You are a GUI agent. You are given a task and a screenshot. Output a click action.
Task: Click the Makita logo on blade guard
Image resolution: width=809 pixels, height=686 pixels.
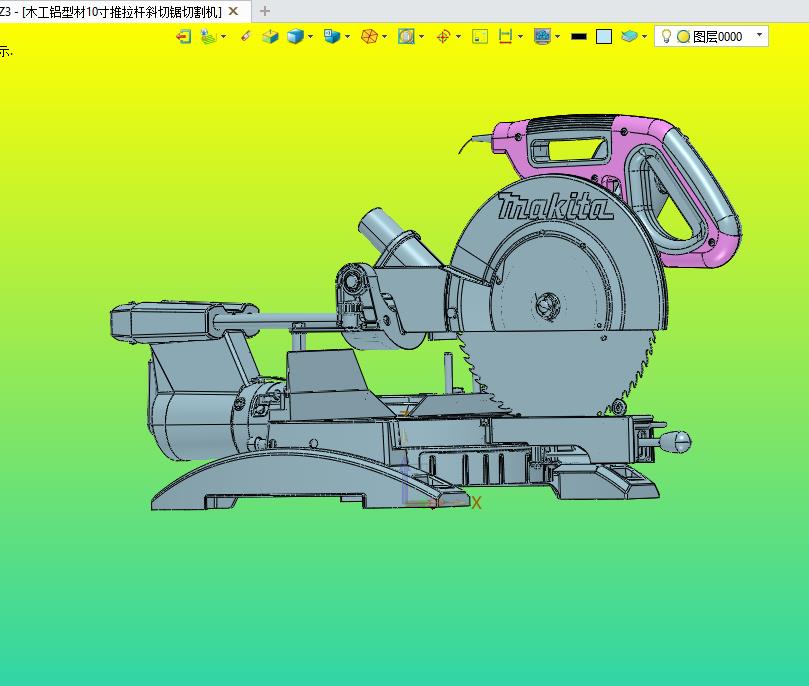point(555,206)
